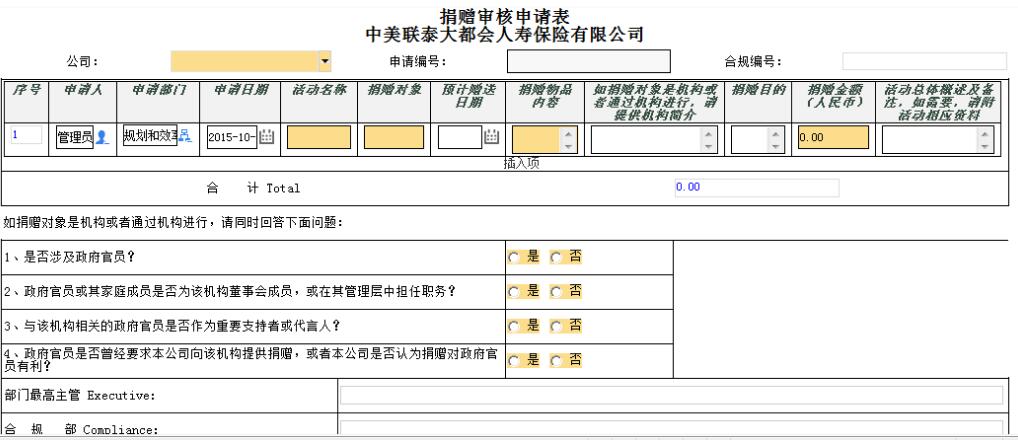Click the 捐赠对象 yellow input field
This screenshot has width=1018, height=445.
394,137
